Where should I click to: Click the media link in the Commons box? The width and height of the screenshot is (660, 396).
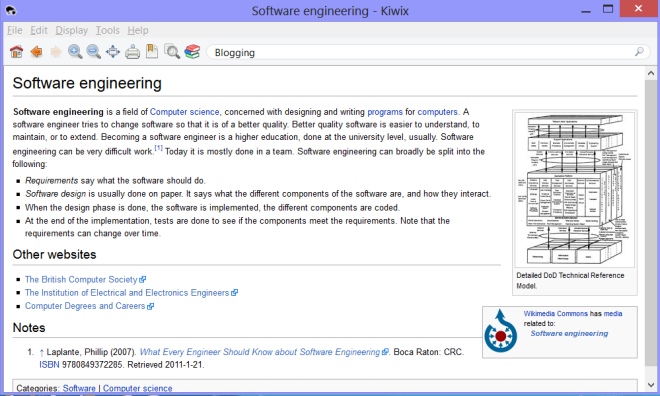coord(613,314)
